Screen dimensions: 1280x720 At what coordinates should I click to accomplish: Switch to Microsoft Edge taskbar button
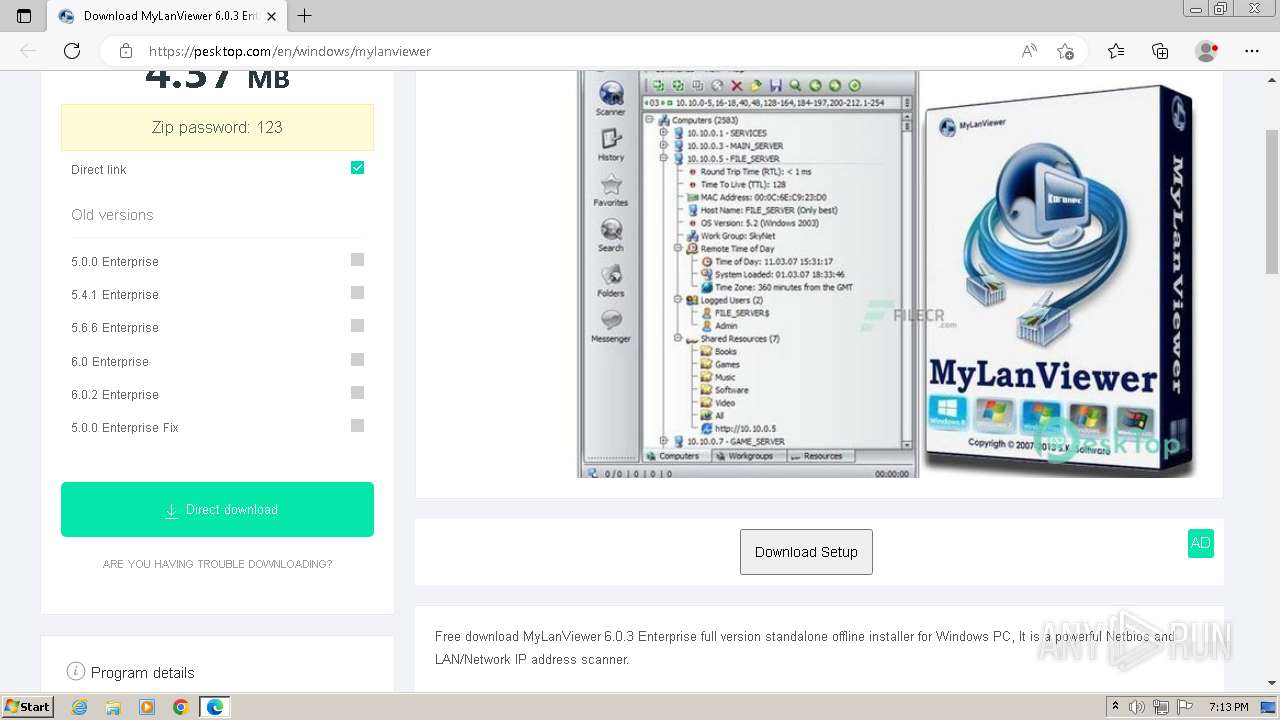click(x=215, y=707)
